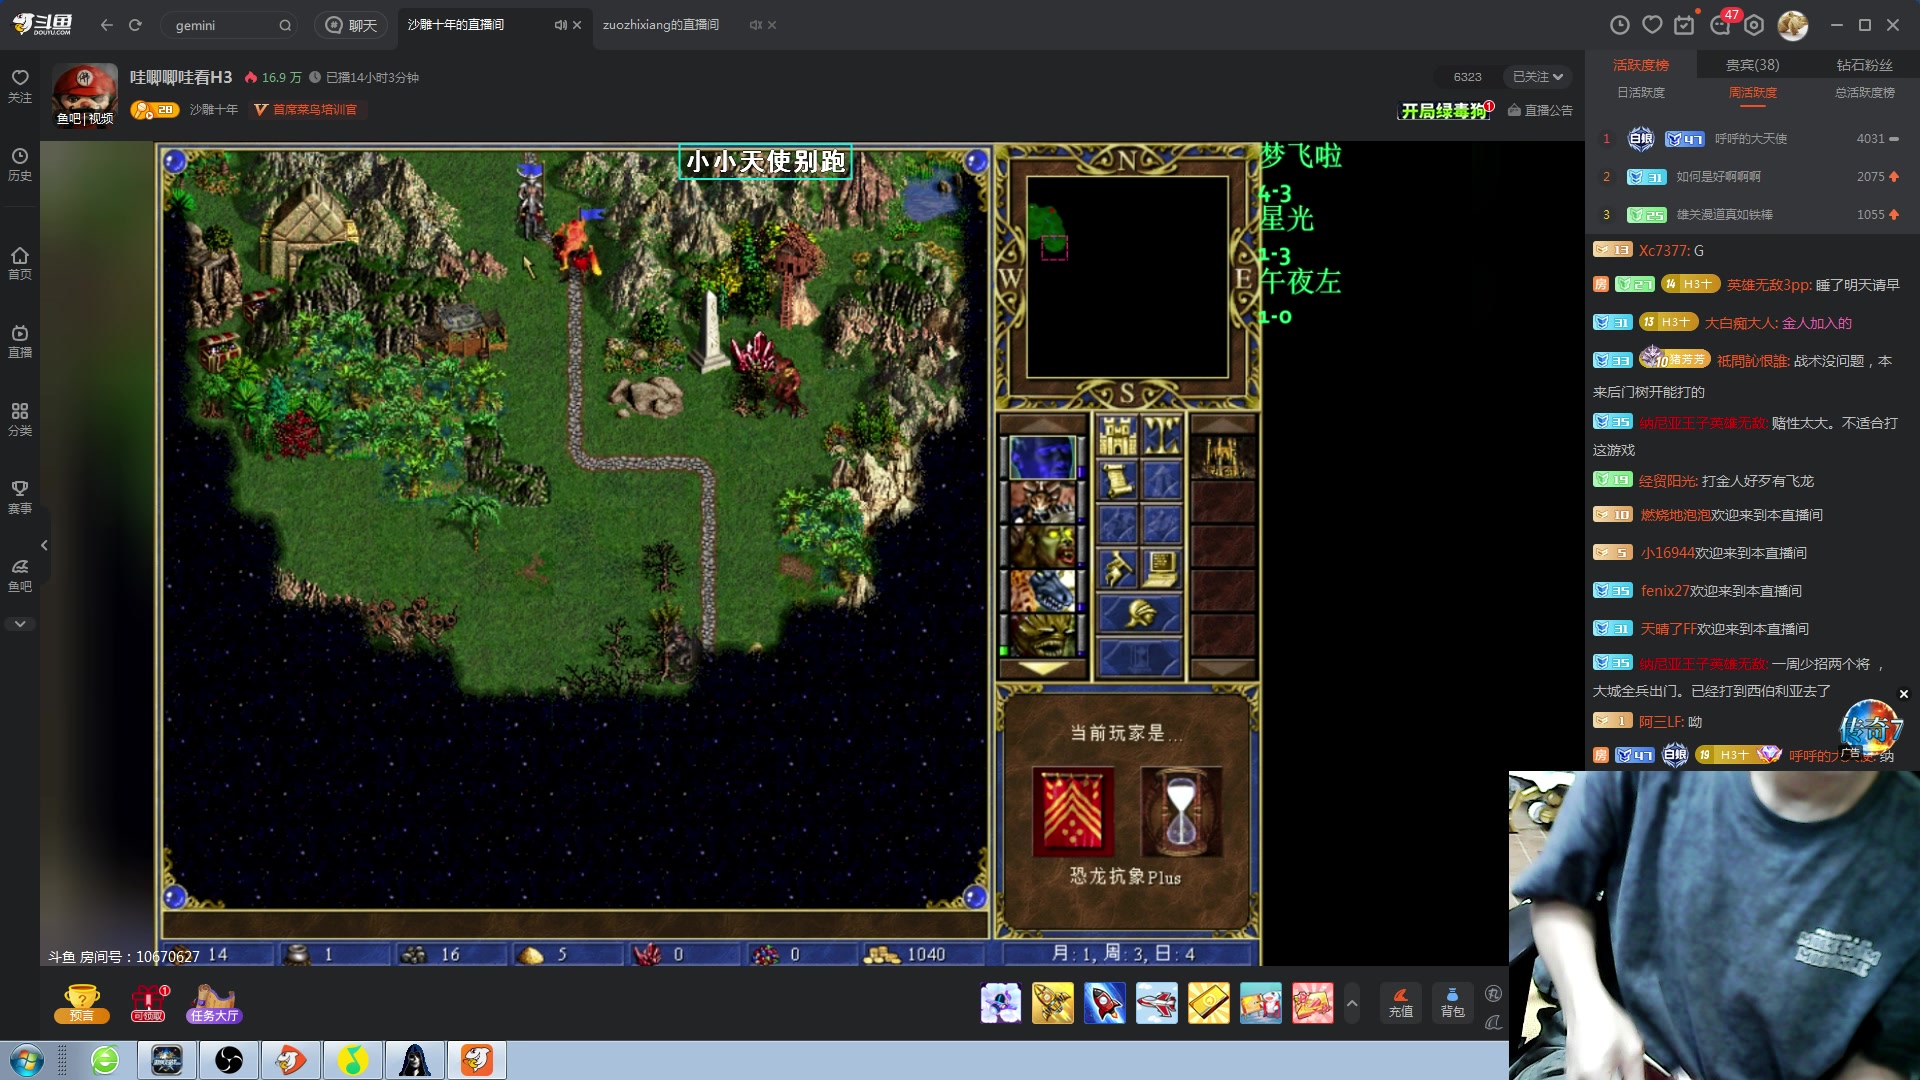This screenshot has height=1080, width=1920.
Task: Close the floating 传奇 ad
Action: click(x=1903, y=694)
